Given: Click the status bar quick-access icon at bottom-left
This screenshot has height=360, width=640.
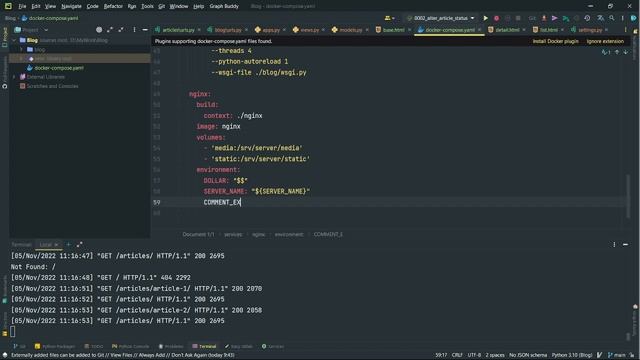Looking at the screenshot, I should pyautogui.click(x=4, y=355).
